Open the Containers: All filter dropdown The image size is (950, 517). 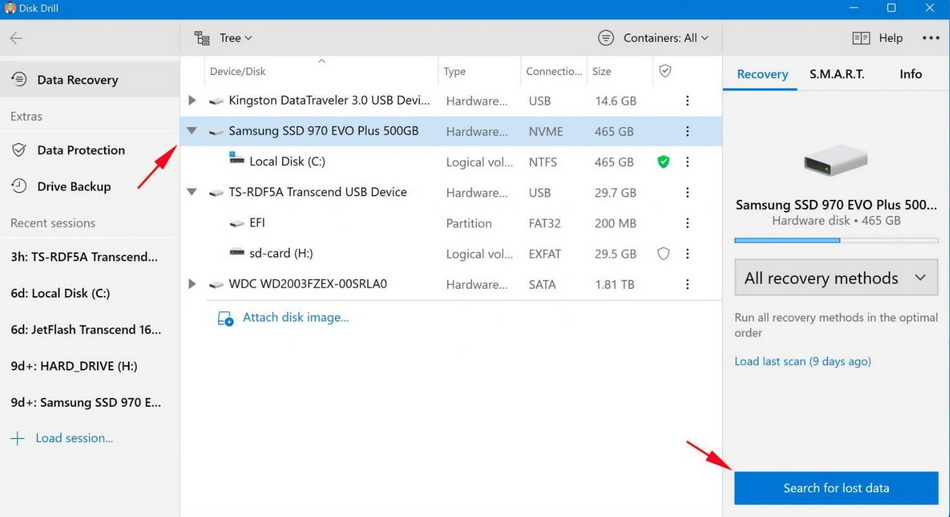(x=654, y=38)
